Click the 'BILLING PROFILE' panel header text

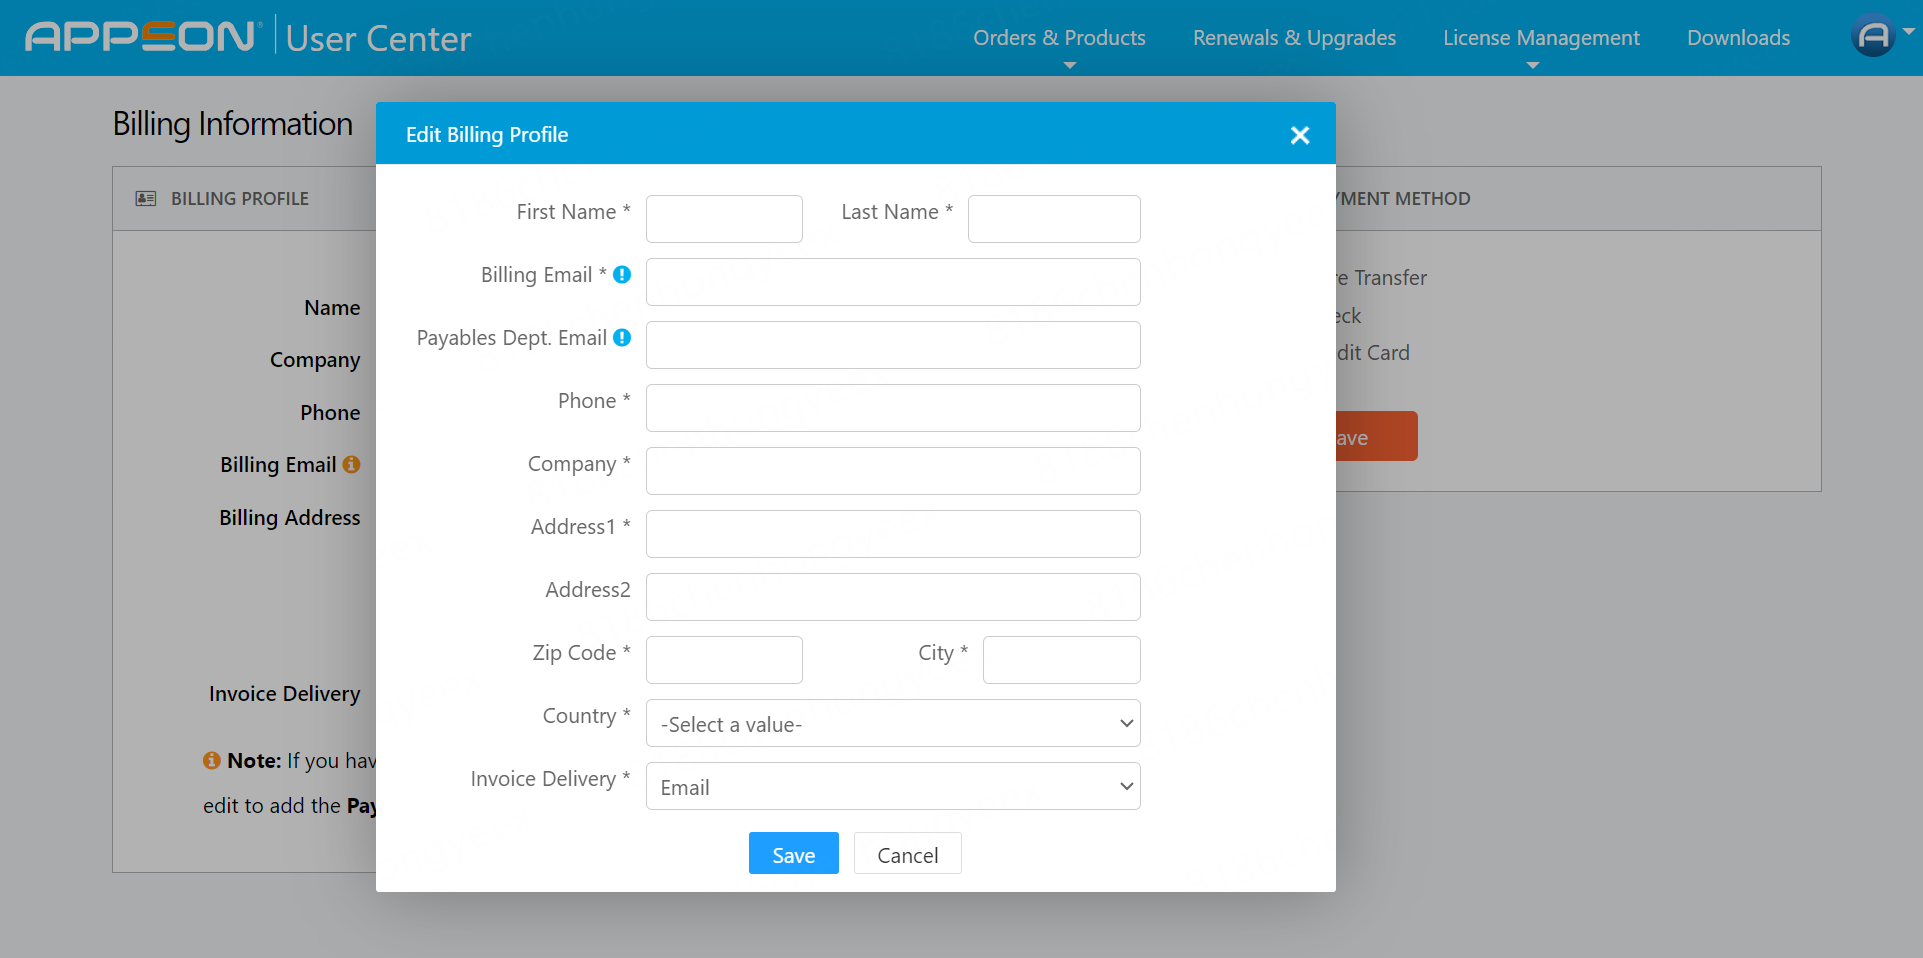pos(240,199)
